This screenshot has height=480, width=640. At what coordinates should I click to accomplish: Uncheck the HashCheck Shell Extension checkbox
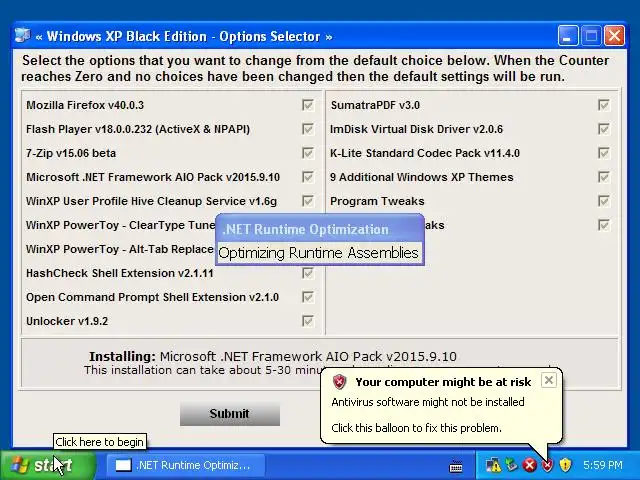click(308, 273)
